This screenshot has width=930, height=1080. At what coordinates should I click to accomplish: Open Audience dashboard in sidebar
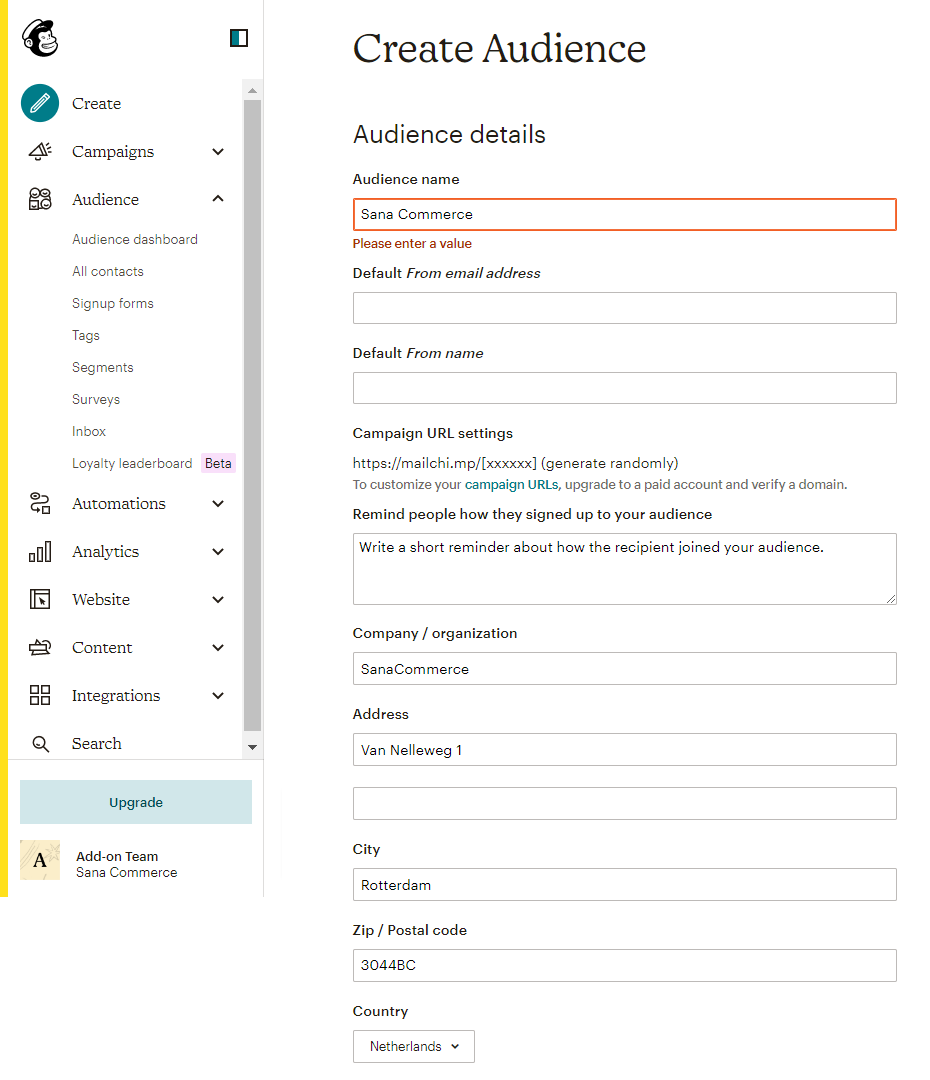pyautogui.click(x=135, y=240)
